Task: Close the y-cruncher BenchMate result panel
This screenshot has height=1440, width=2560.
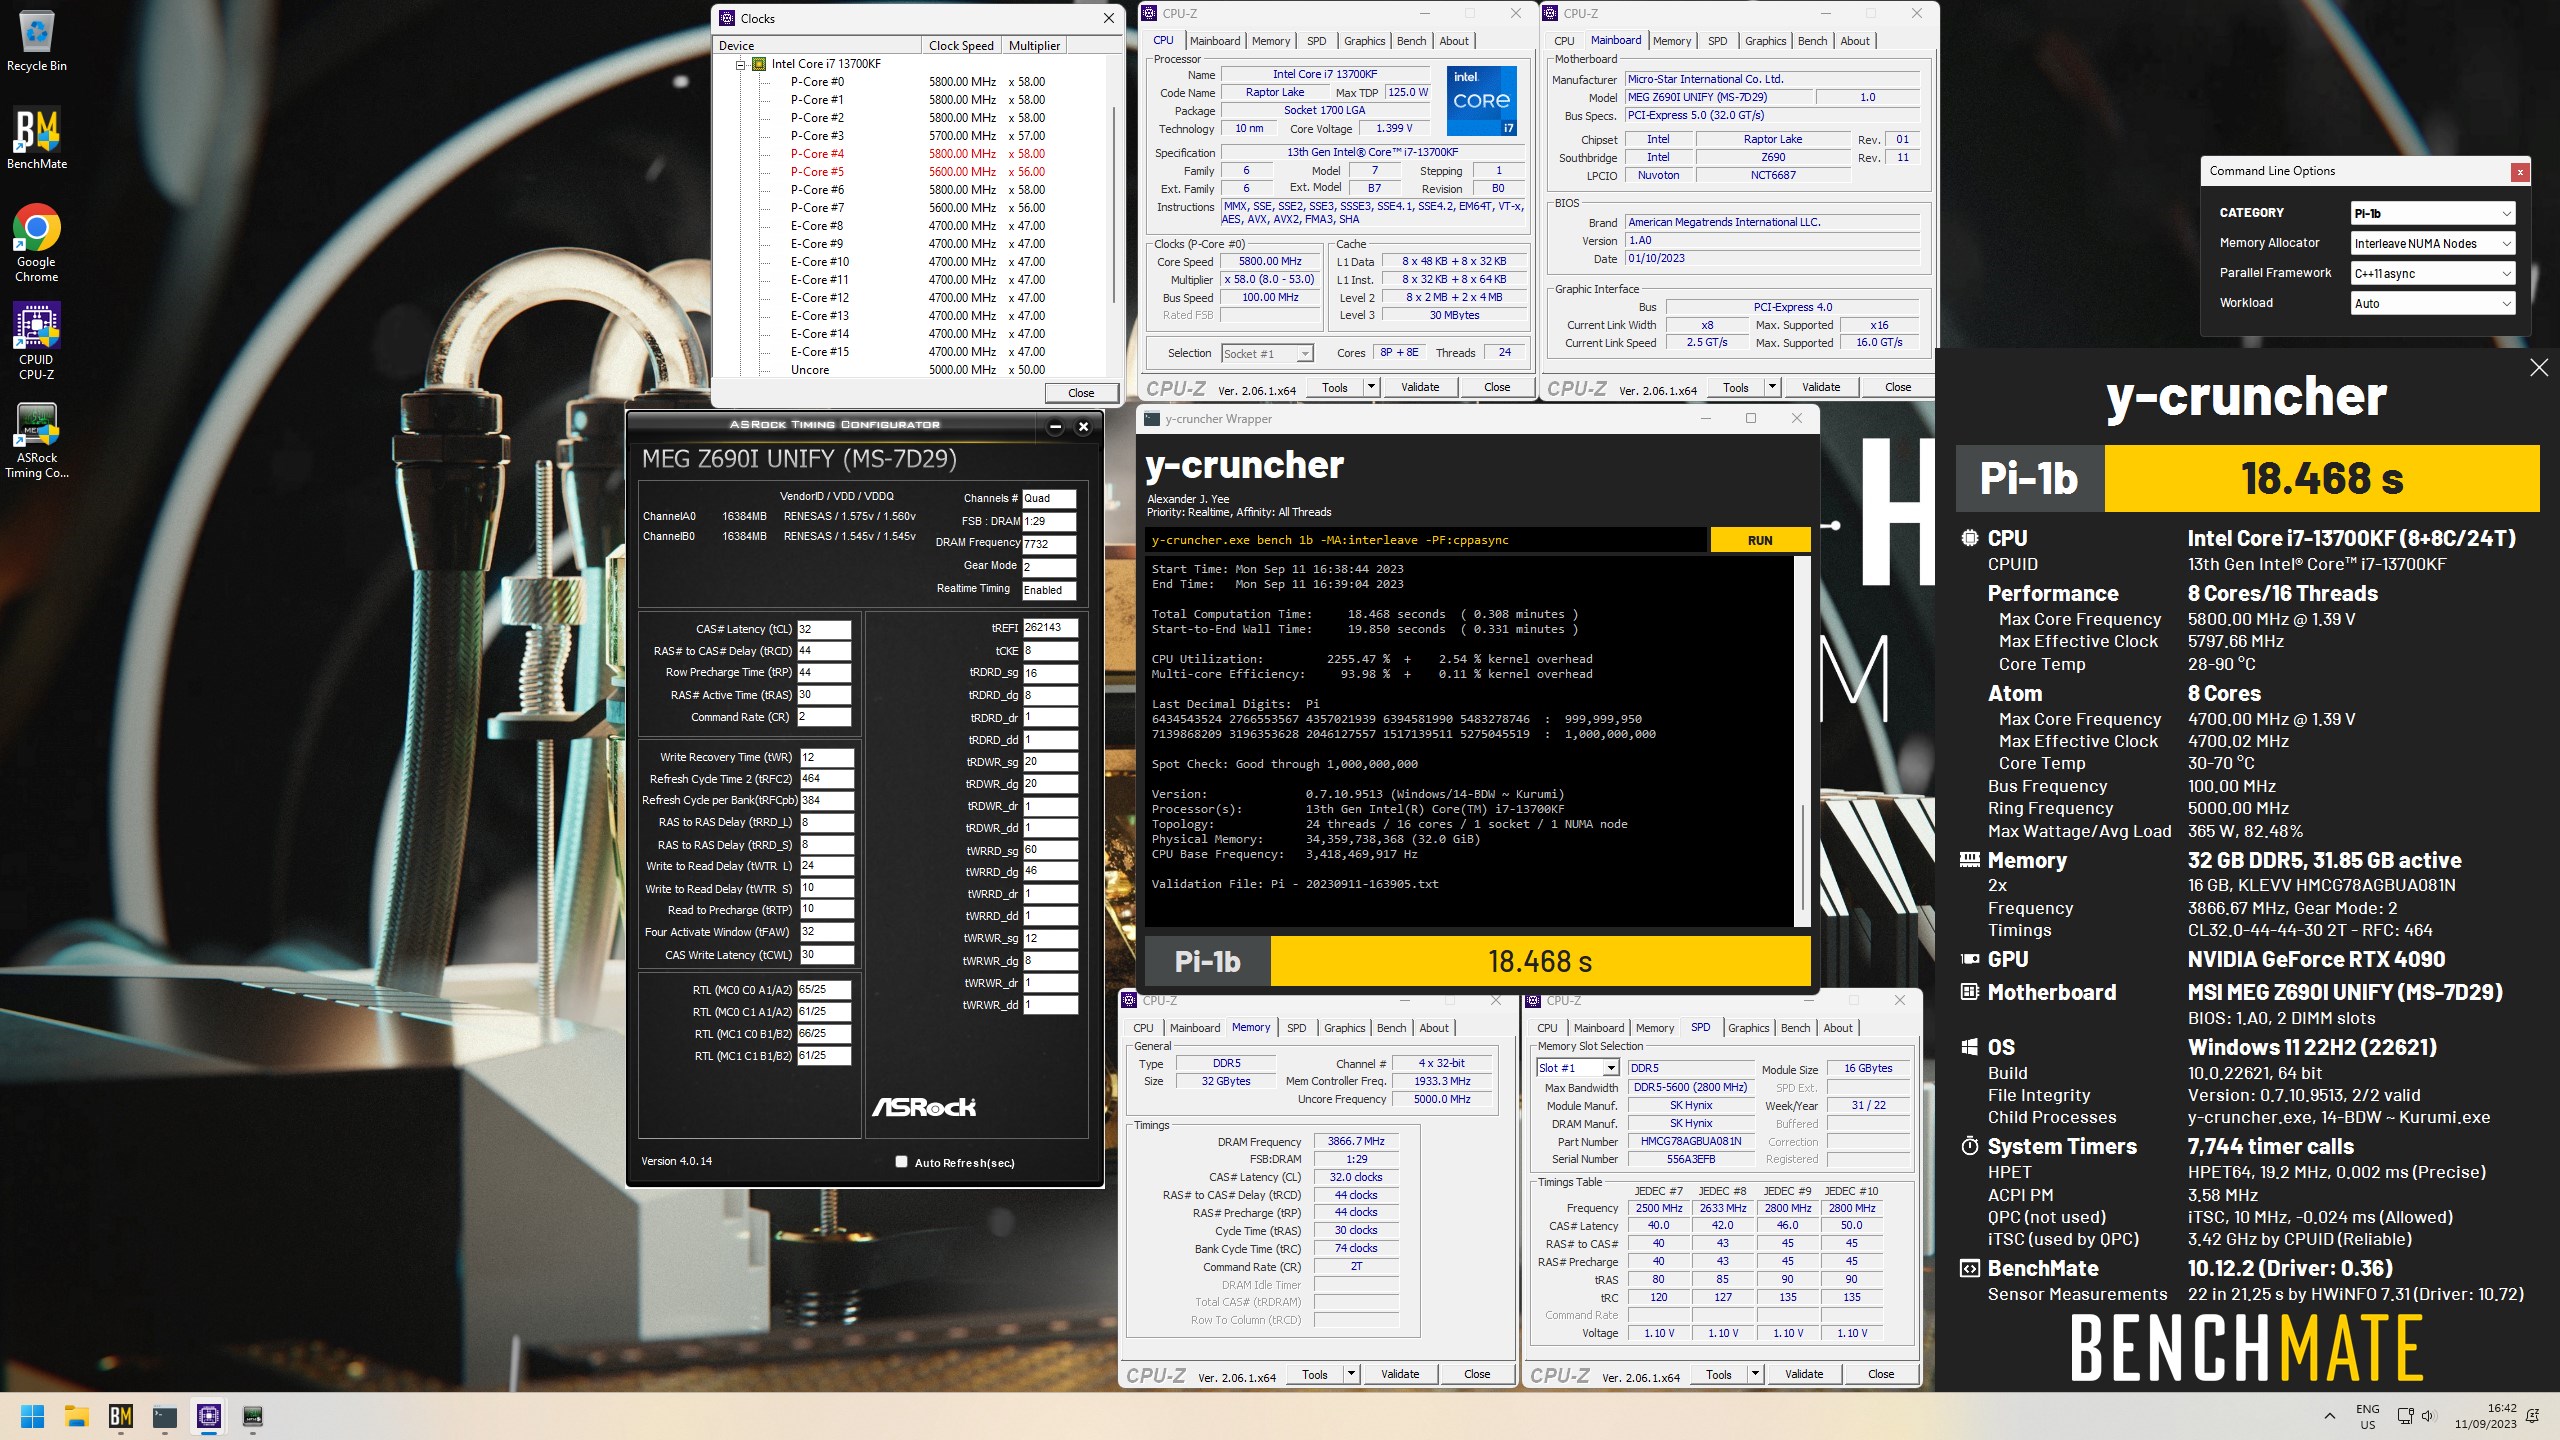Action: pyautogui.click(x=2539, y=368)
